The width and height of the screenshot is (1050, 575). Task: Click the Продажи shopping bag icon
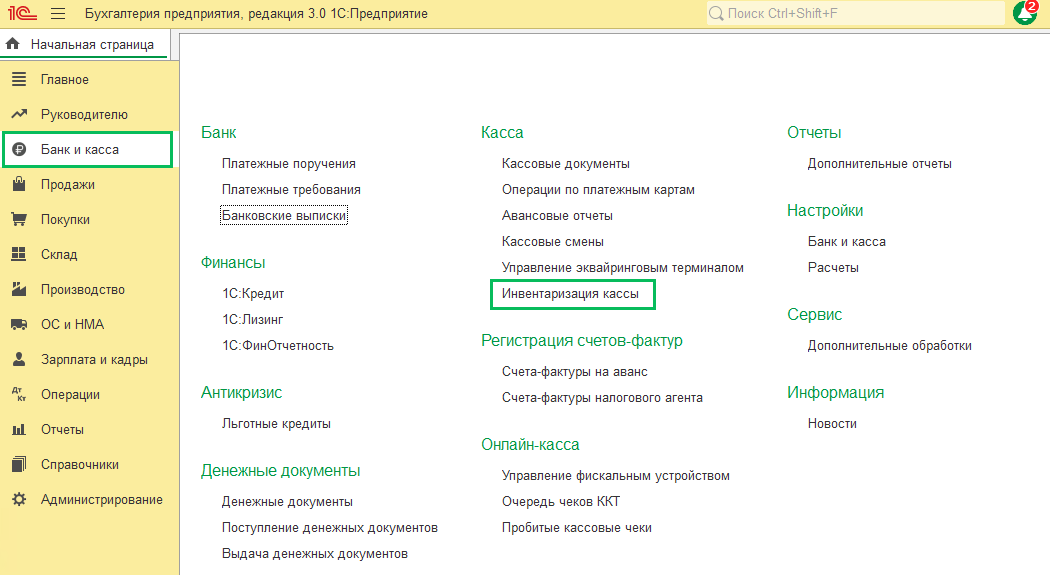coord(19,184)
